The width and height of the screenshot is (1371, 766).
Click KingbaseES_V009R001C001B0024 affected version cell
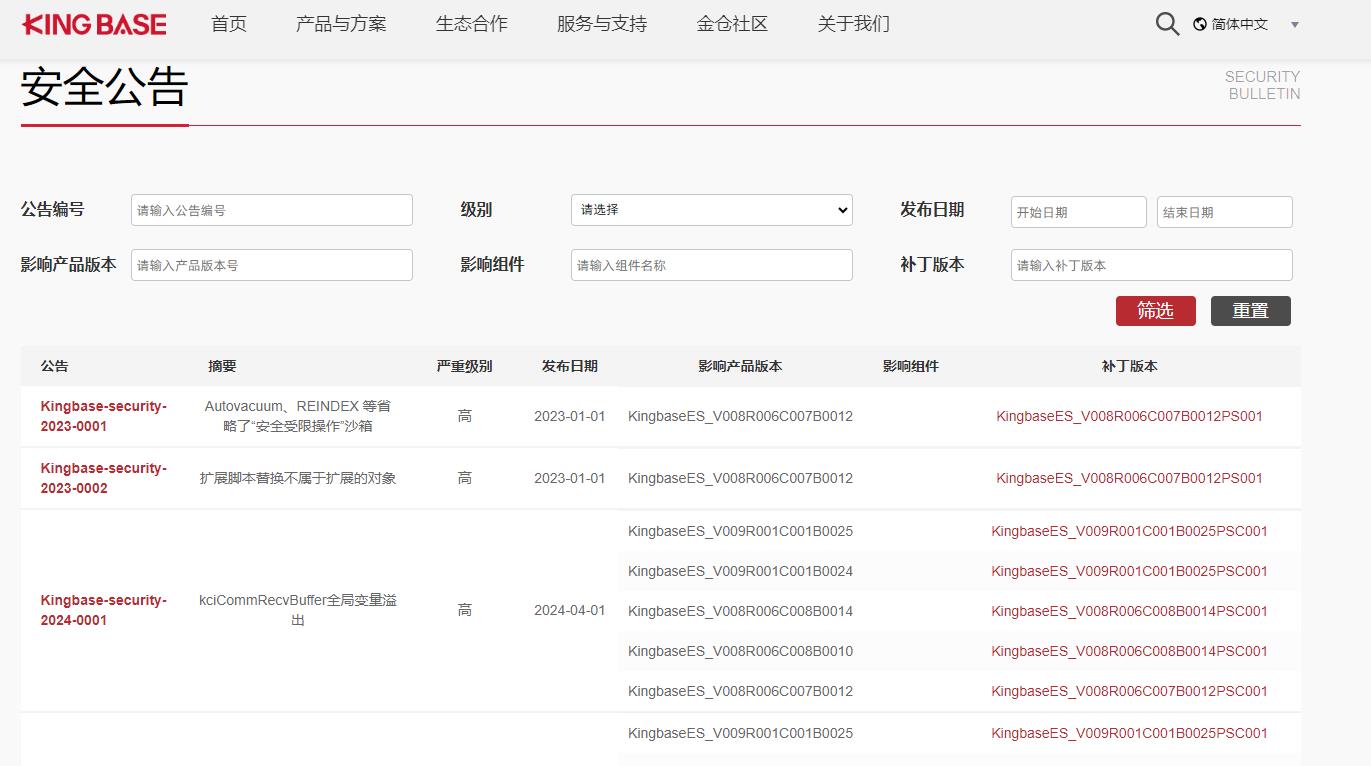(740, 571)
